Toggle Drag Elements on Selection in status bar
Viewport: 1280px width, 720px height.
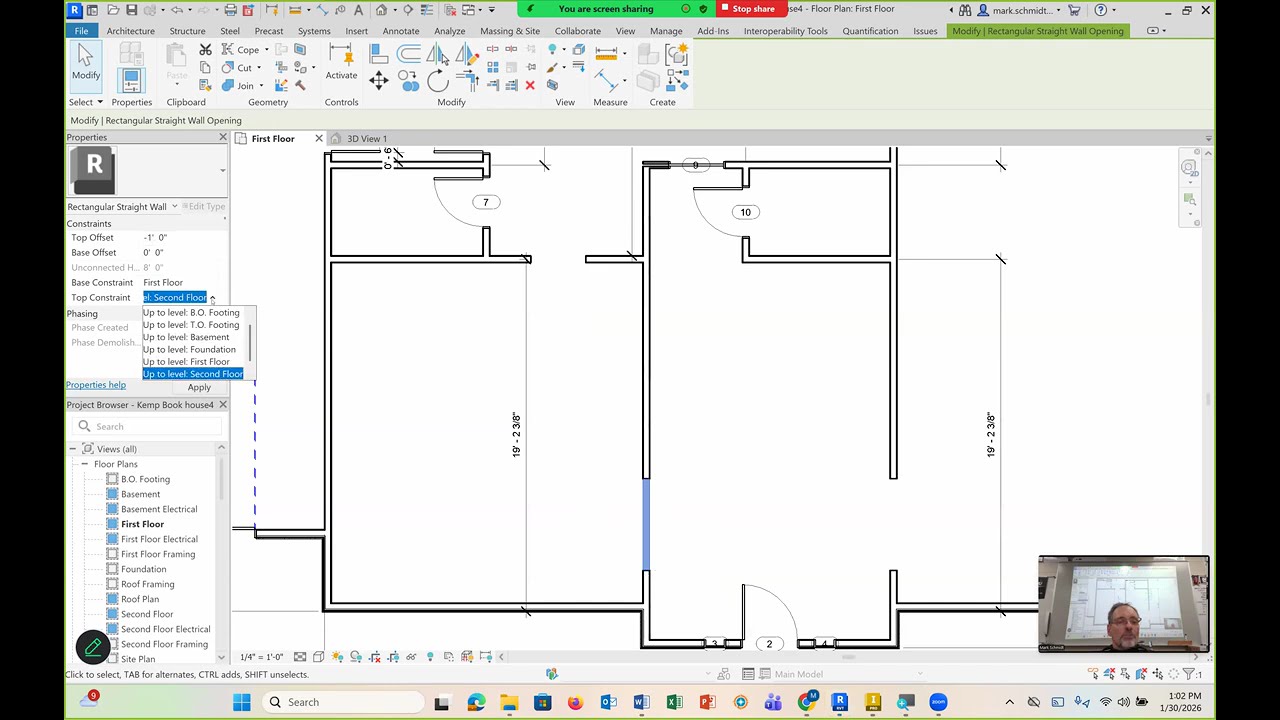coord(1158,675)
